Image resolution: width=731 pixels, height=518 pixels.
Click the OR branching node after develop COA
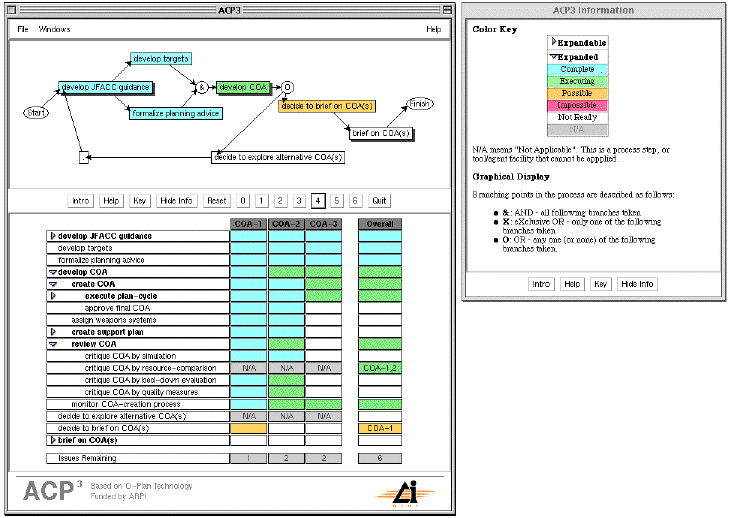click(x=287, y=87)
